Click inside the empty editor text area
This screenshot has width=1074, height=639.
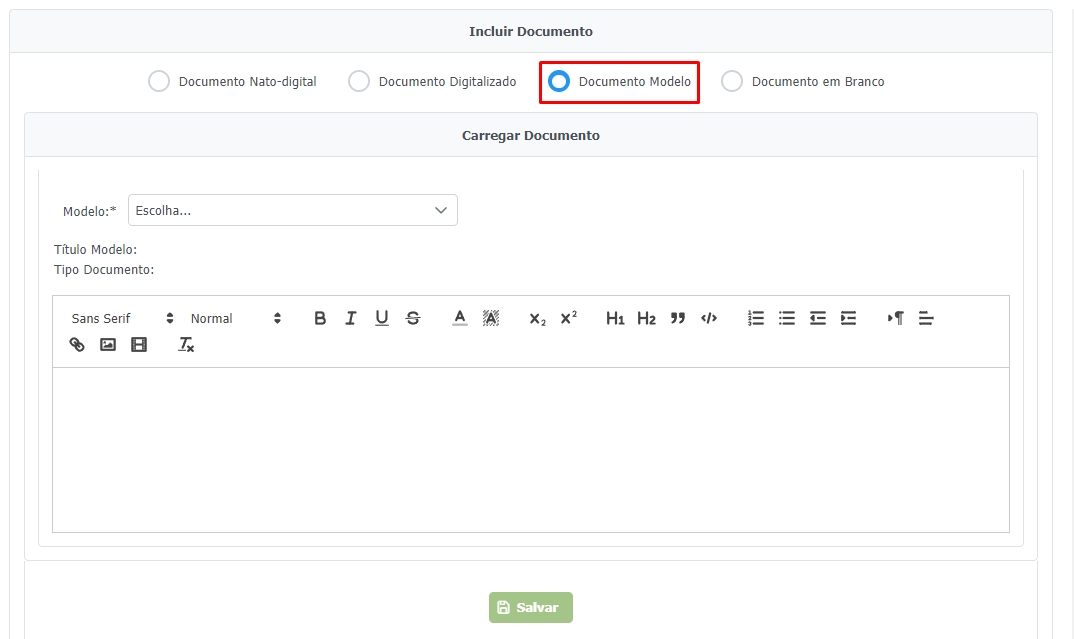530,449
